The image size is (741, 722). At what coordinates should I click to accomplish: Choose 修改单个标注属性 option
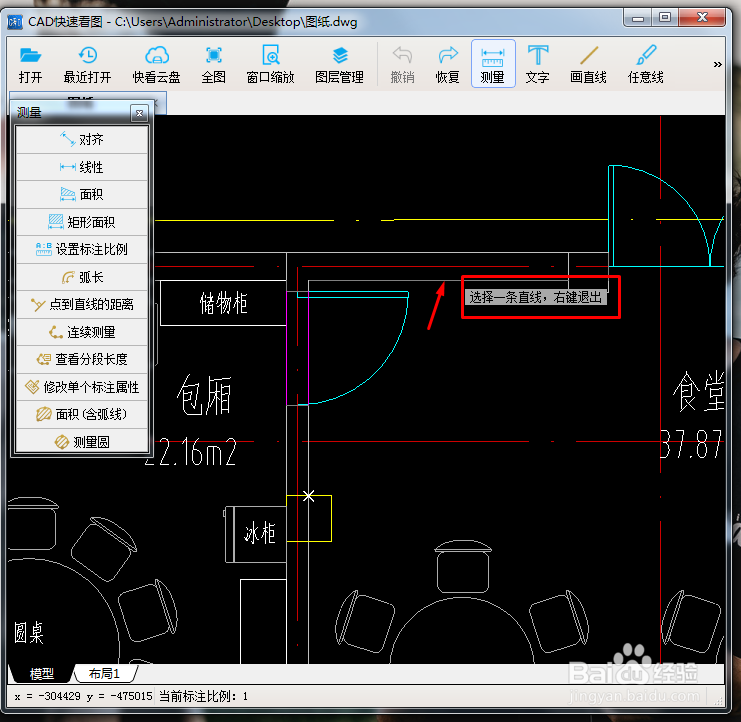point(82,387)
